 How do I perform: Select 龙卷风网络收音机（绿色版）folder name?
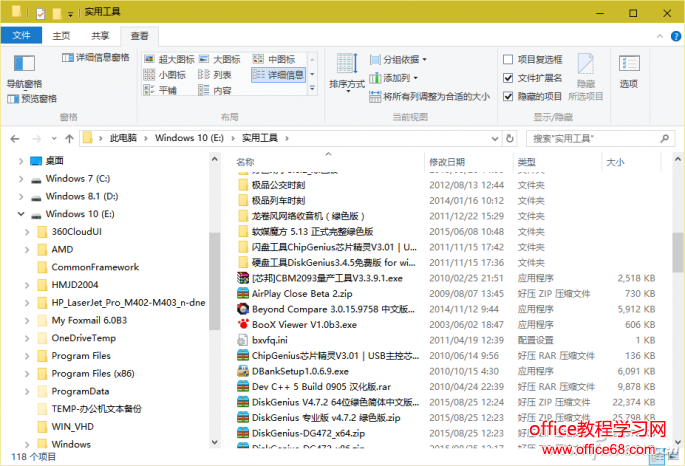(308, 216)
